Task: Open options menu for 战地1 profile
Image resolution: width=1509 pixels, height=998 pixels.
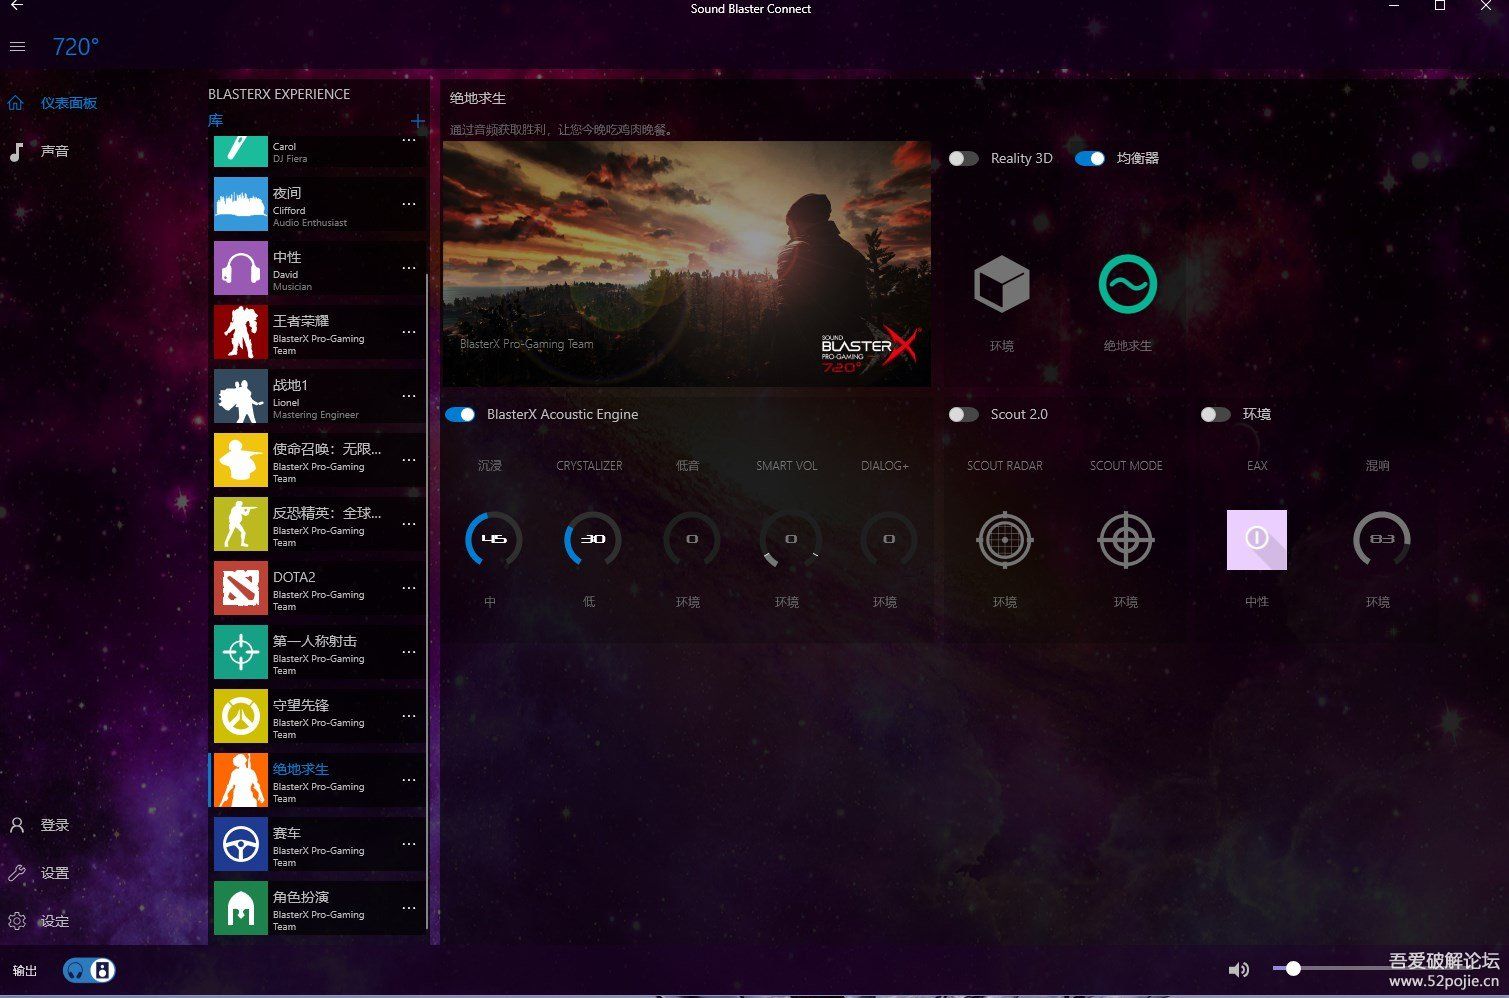Action: click(409, 396)
